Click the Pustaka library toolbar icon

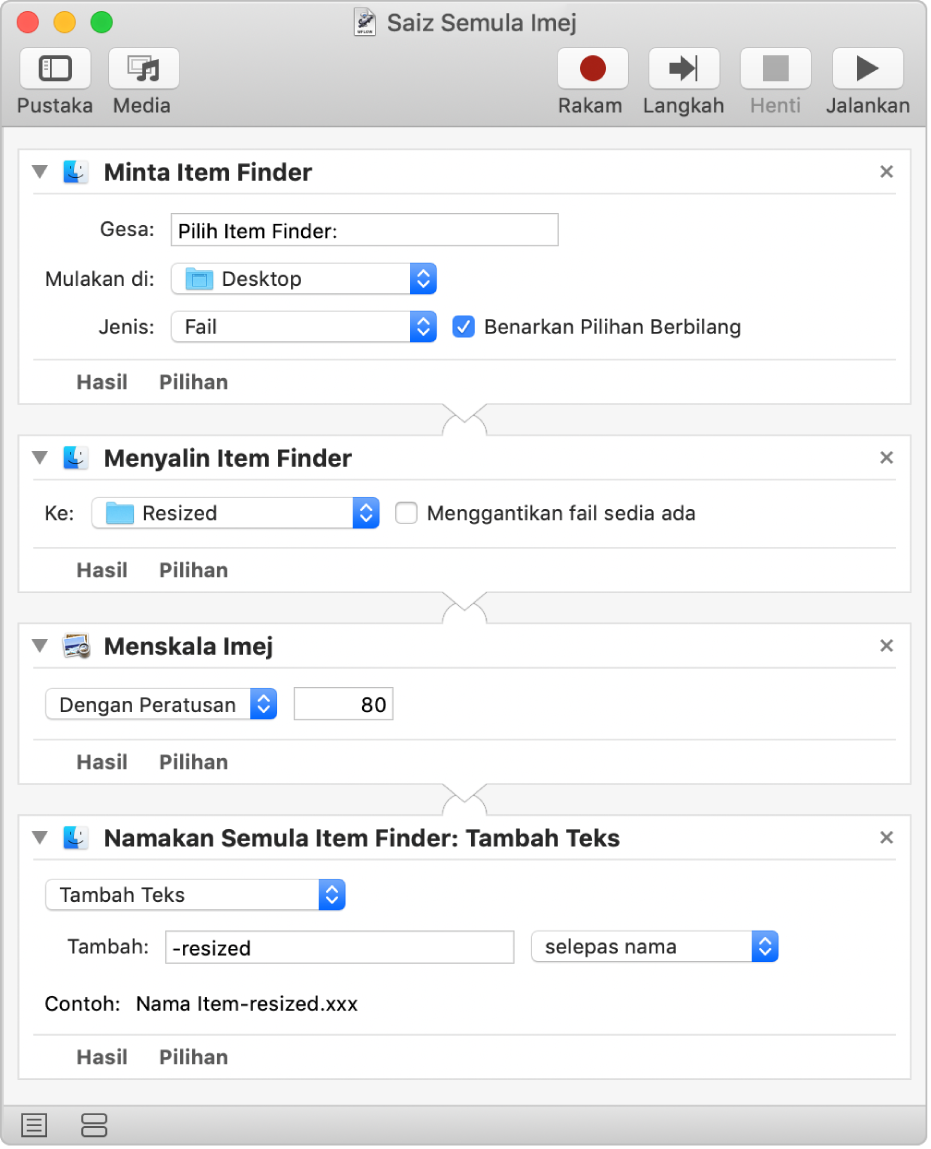click(x=55, y=69)
